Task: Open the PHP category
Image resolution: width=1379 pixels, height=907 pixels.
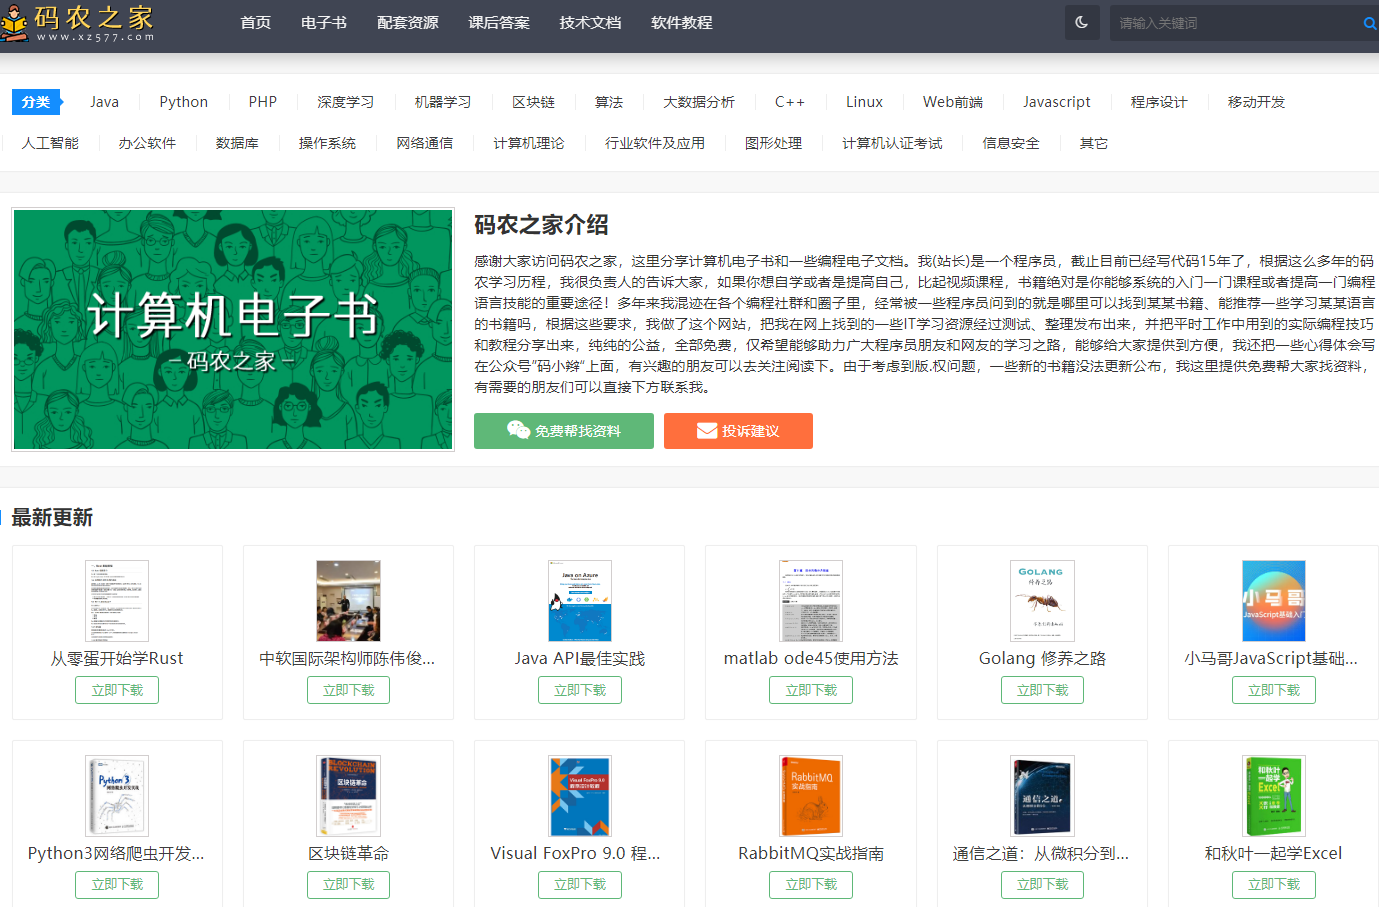Action: coord(263,102)
